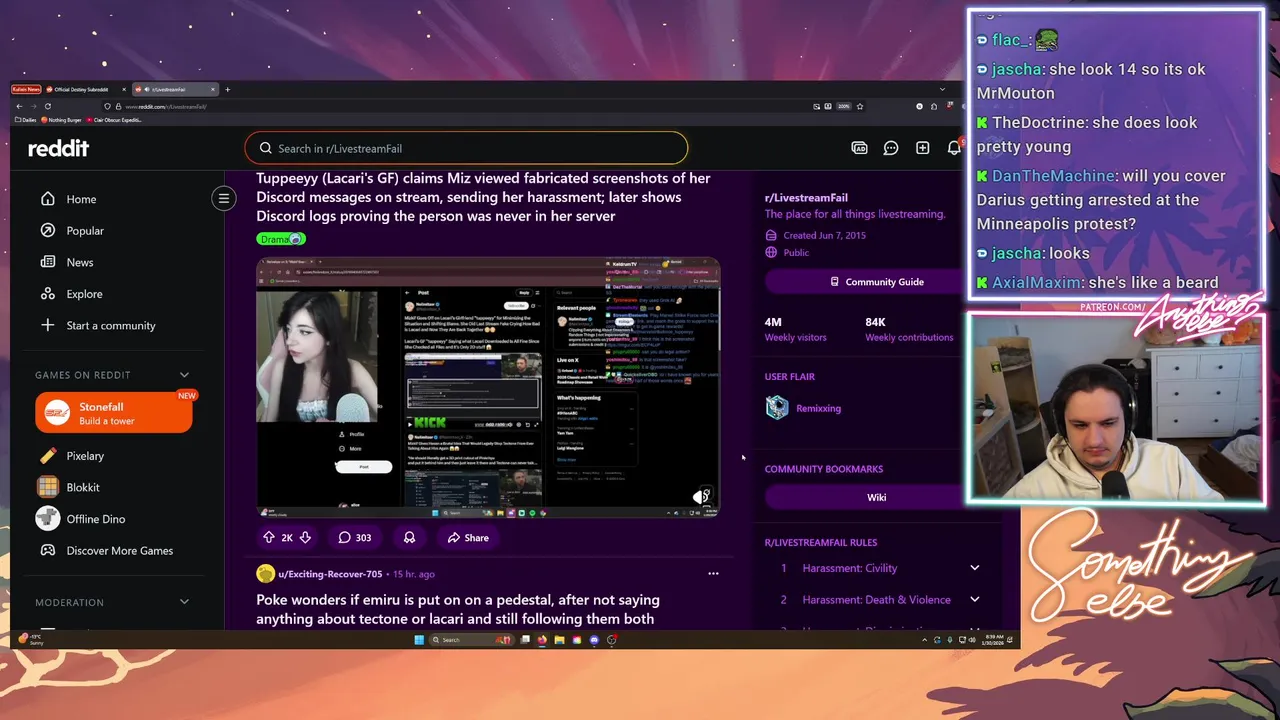Open the Reddit chat icon
This screenshot has height=720, width=1280.
(891, 148)
